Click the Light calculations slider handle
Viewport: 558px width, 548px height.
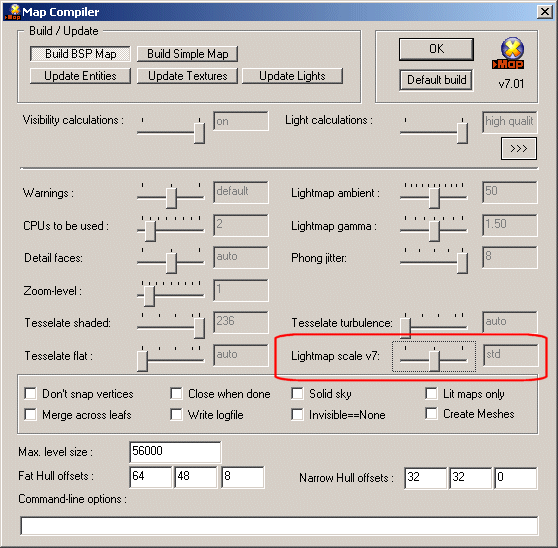point(462,133)
